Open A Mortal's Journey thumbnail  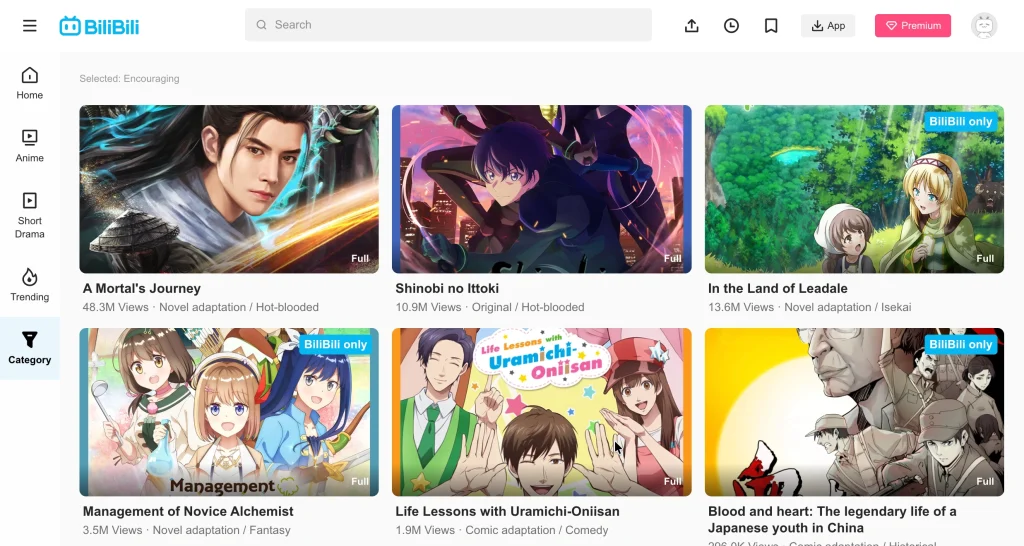pos(229,189)
